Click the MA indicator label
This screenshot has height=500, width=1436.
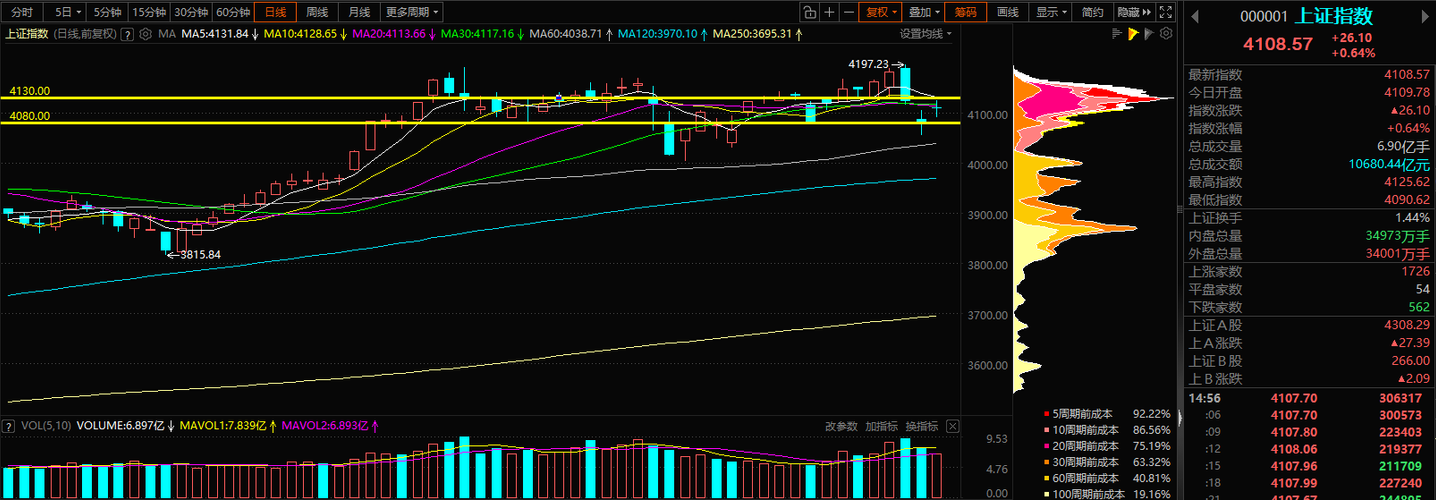[x=167, y=34]
